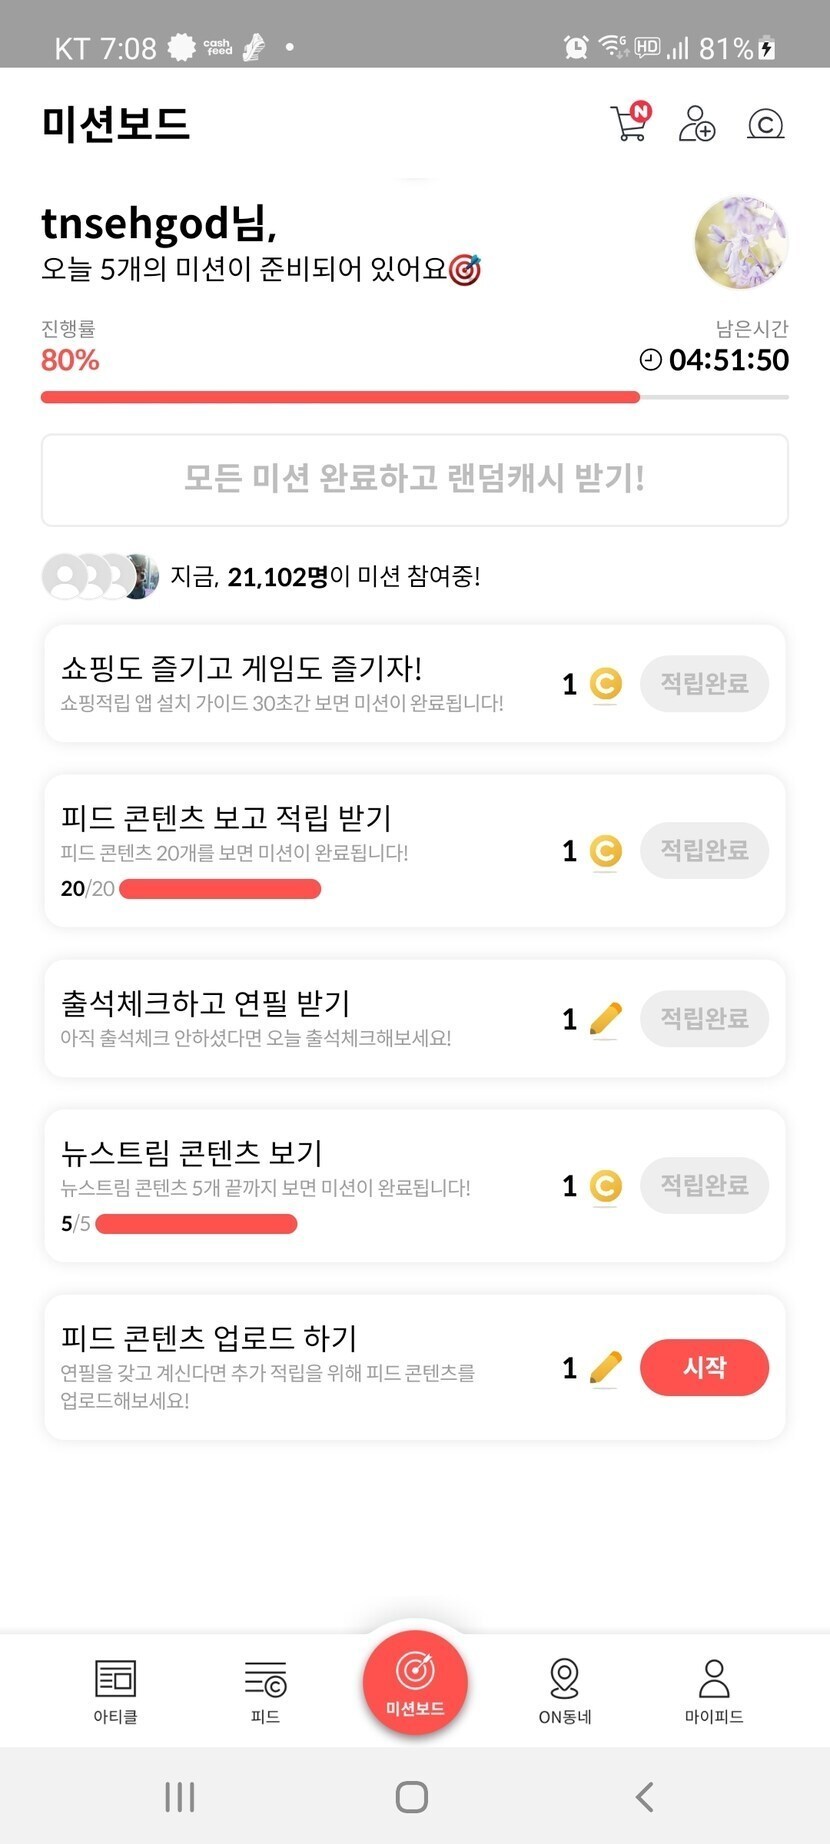Open the 마이피드 tab
The width and height of the screenshot is (830, 1844).
[713, 1691]
